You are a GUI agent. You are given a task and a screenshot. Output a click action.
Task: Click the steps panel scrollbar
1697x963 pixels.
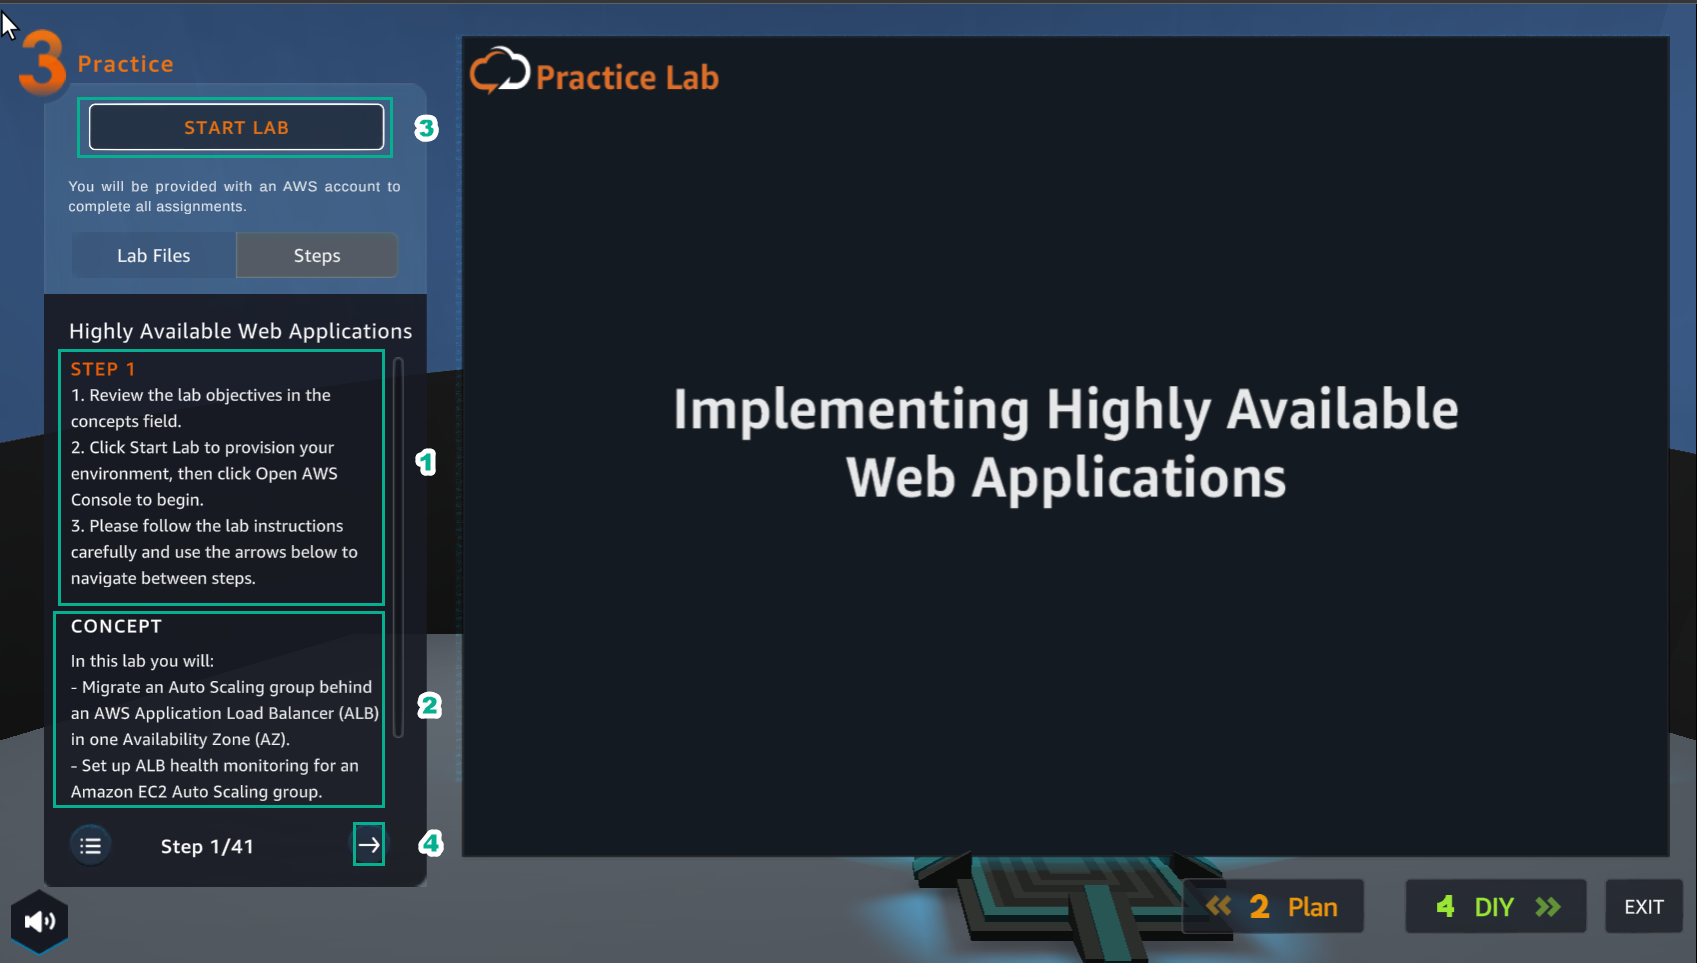pos(398,547)
